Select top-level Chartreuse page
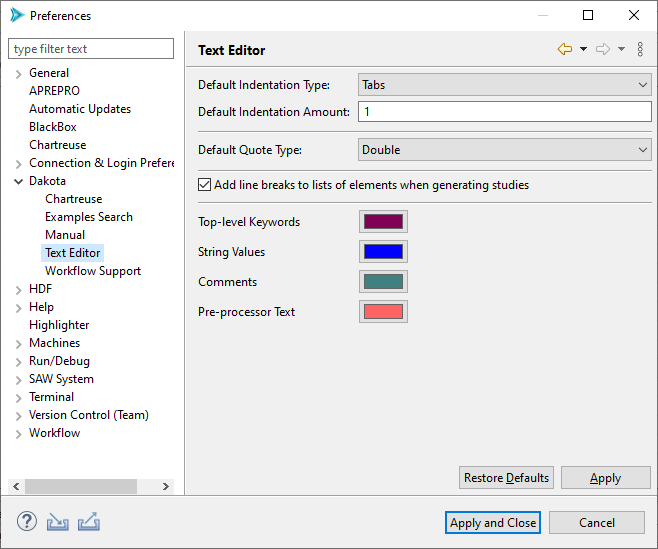This screenshot has height=549, width=658. click(x=58, y=145)
